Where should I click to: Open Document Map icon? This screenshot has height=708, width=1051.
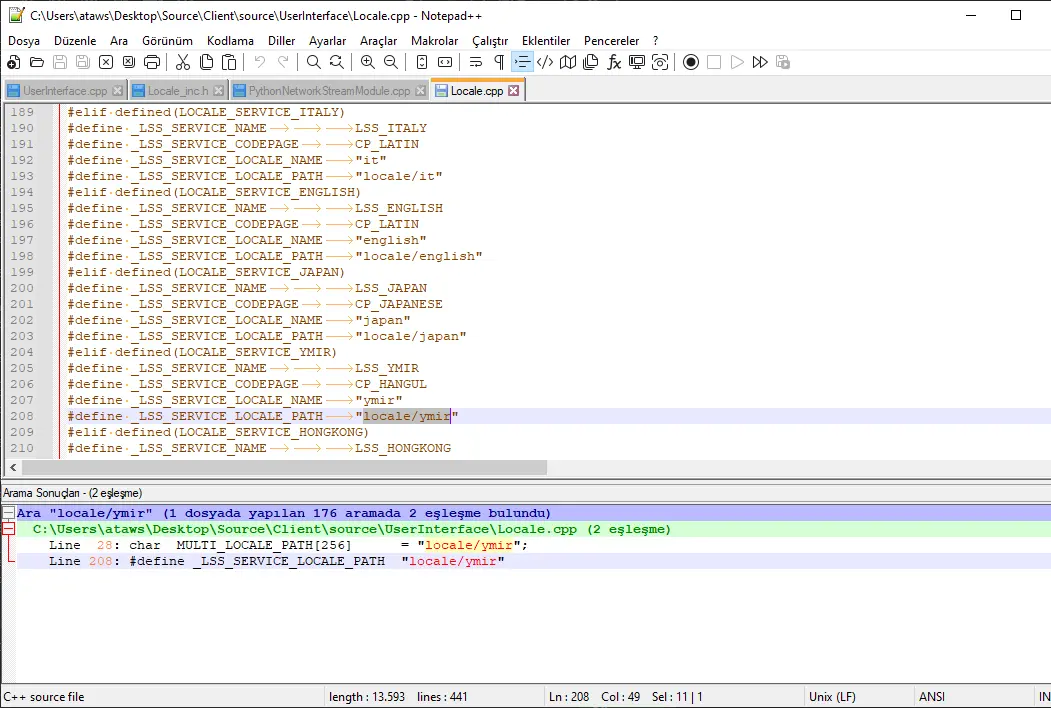568,62
